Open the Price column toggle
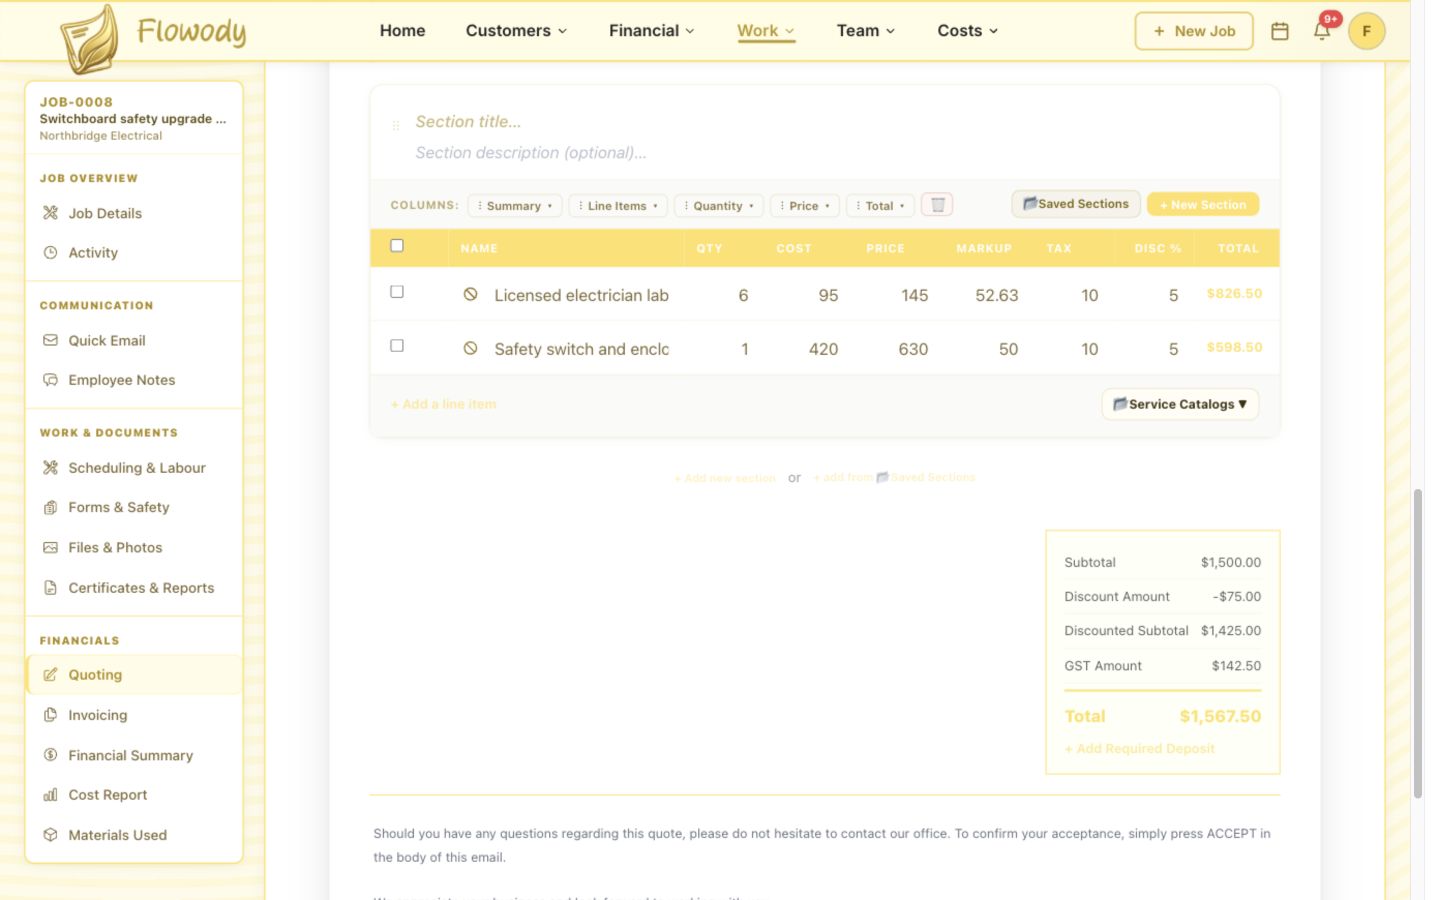The width and height of the screenshot is (1440, 900). coord(805,206)
